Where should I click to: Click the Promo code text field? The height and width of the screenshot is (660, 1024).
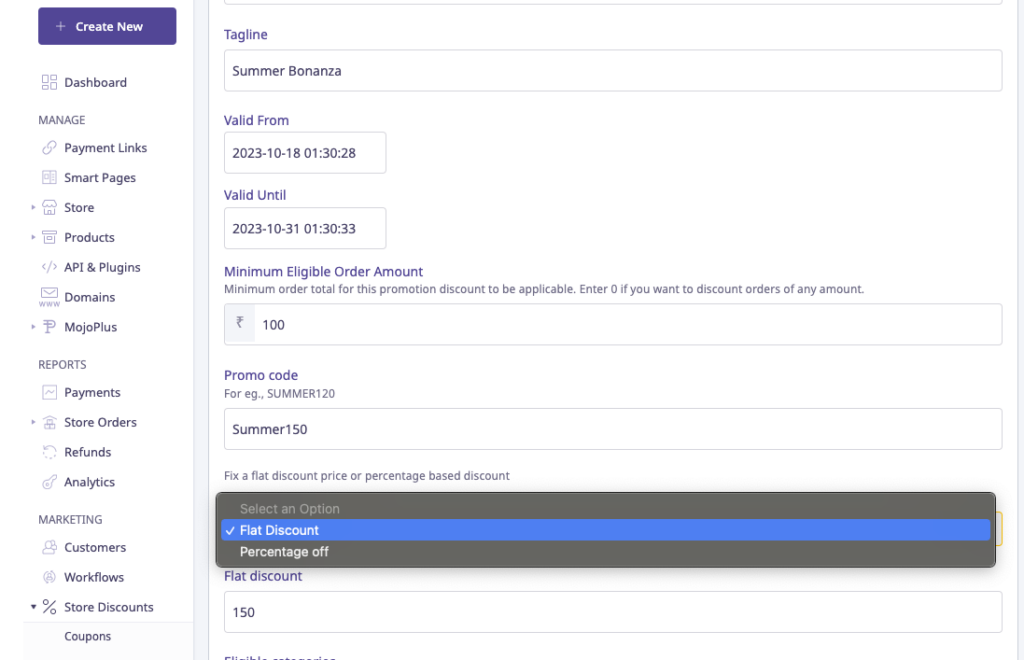pyautogui.click(x=612, y=429)
